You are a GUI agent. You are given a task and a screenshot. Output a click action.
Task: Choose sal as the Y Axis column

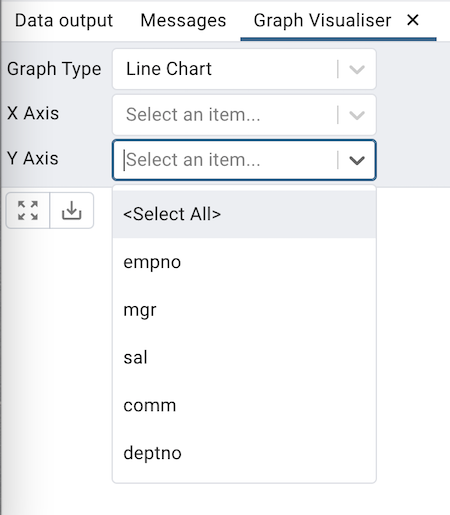(244, 357)
